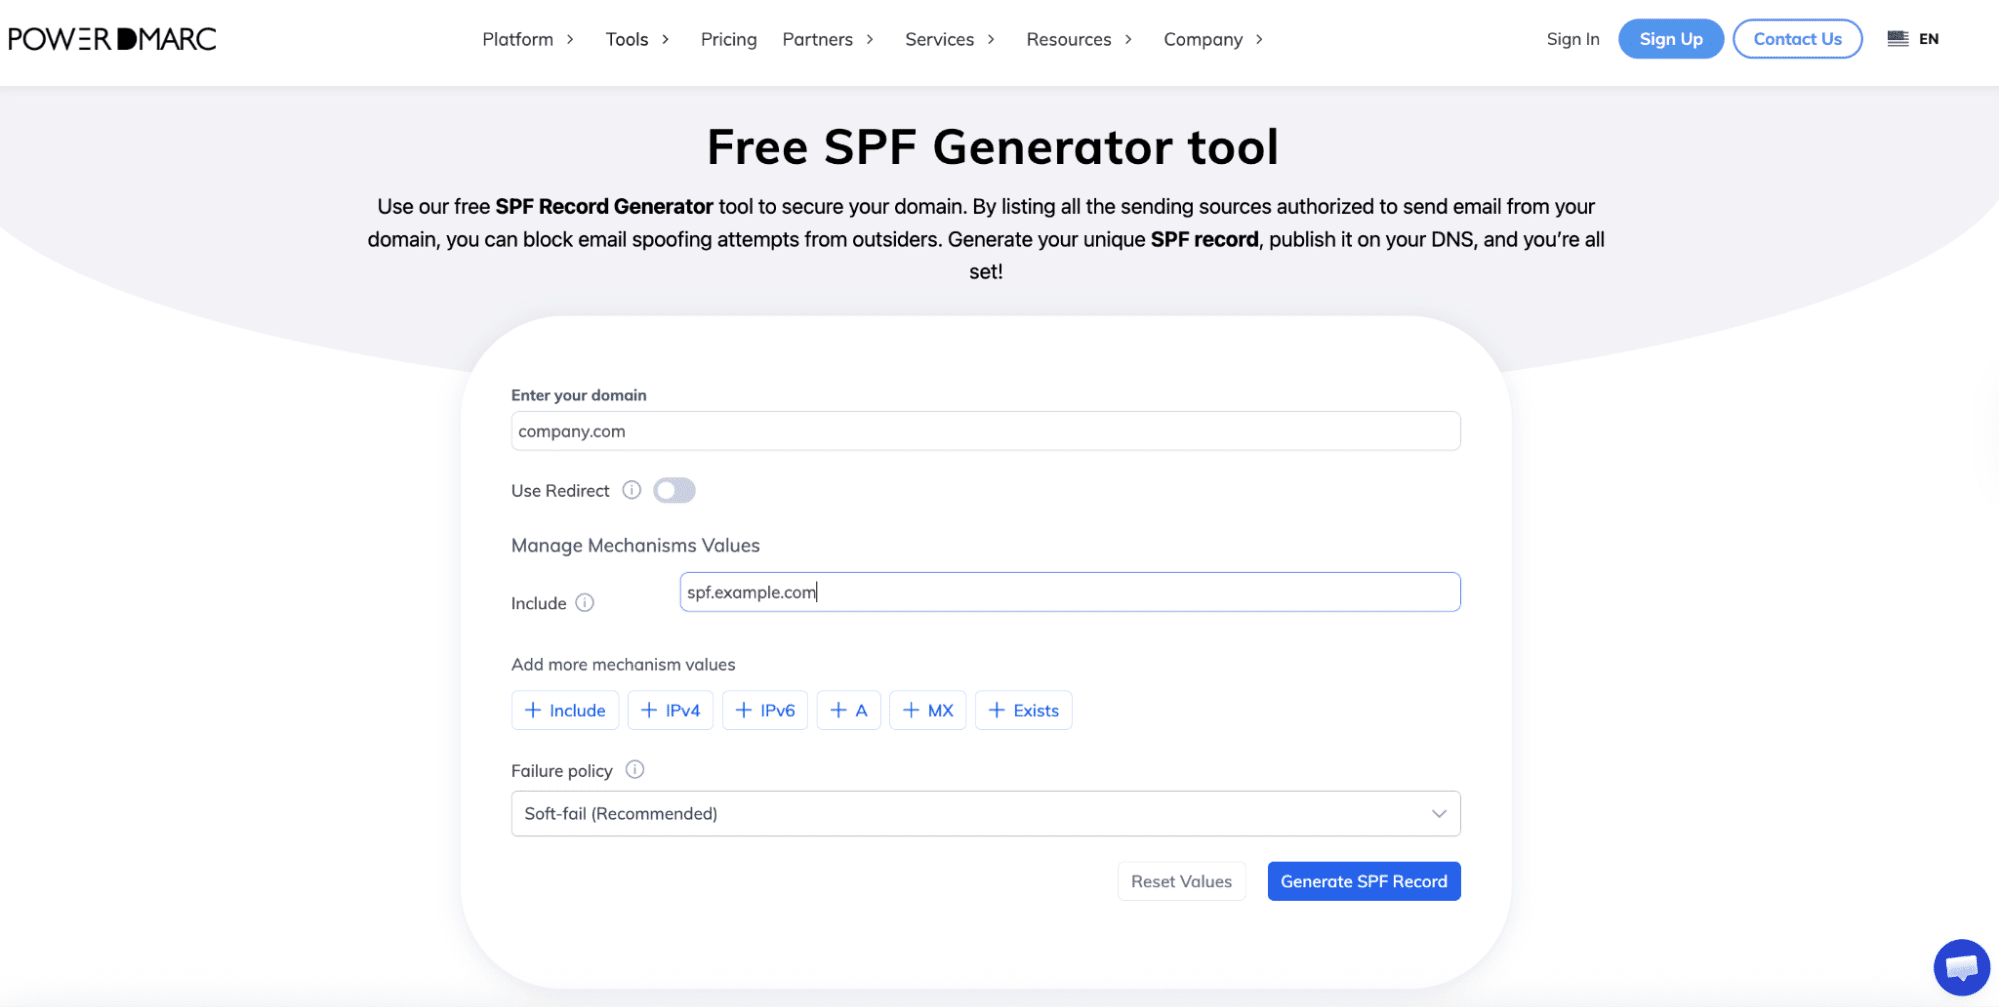Click info icon next to Include label
This screenshot has width=1999, height=1008.
[x=585, y=603]
